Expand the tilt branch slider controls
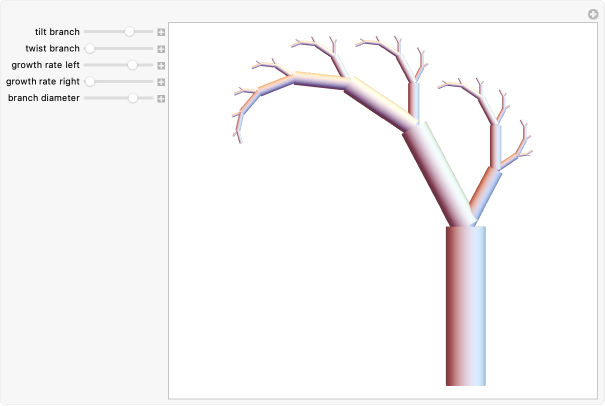This screenshot has width=605, height=406. click(161, 32)
